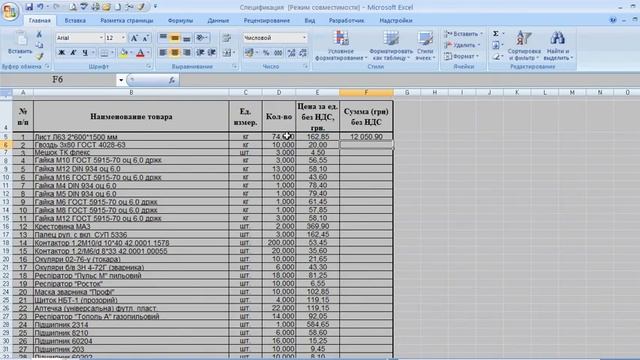640x360 pixels.
Task: Toggle bold (Ж) formatting
Action: 62,53
